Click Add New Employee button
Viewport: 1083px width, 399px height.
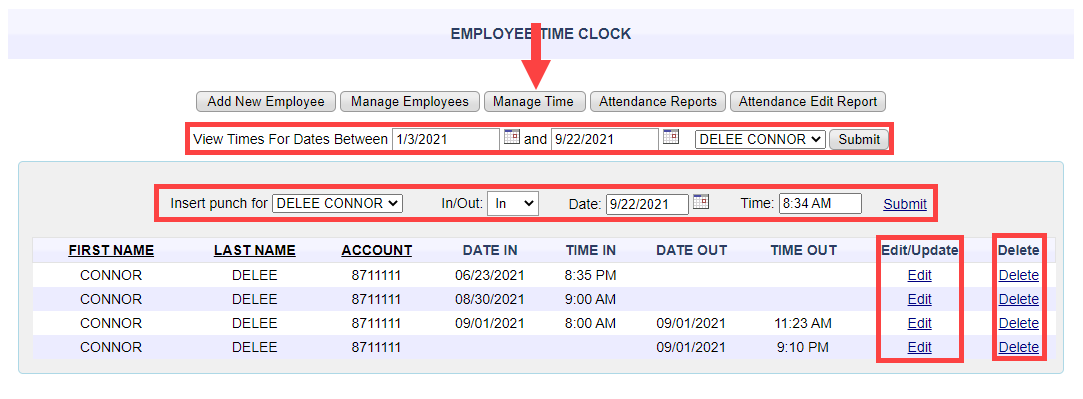coord(266,101)
